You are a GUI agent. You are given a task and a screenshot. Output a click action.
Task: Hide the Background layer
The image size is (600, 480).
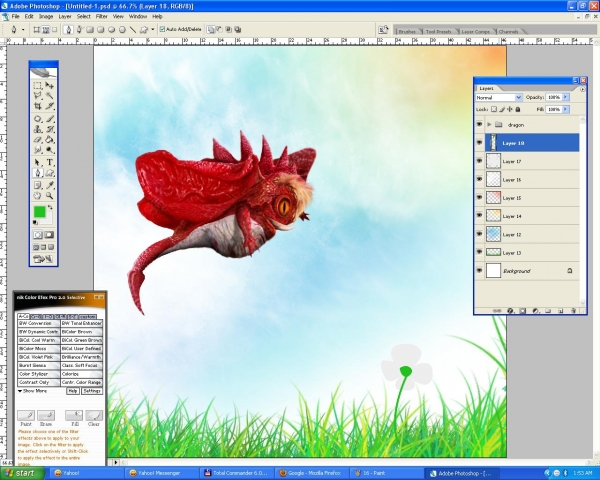coord(479,270)
